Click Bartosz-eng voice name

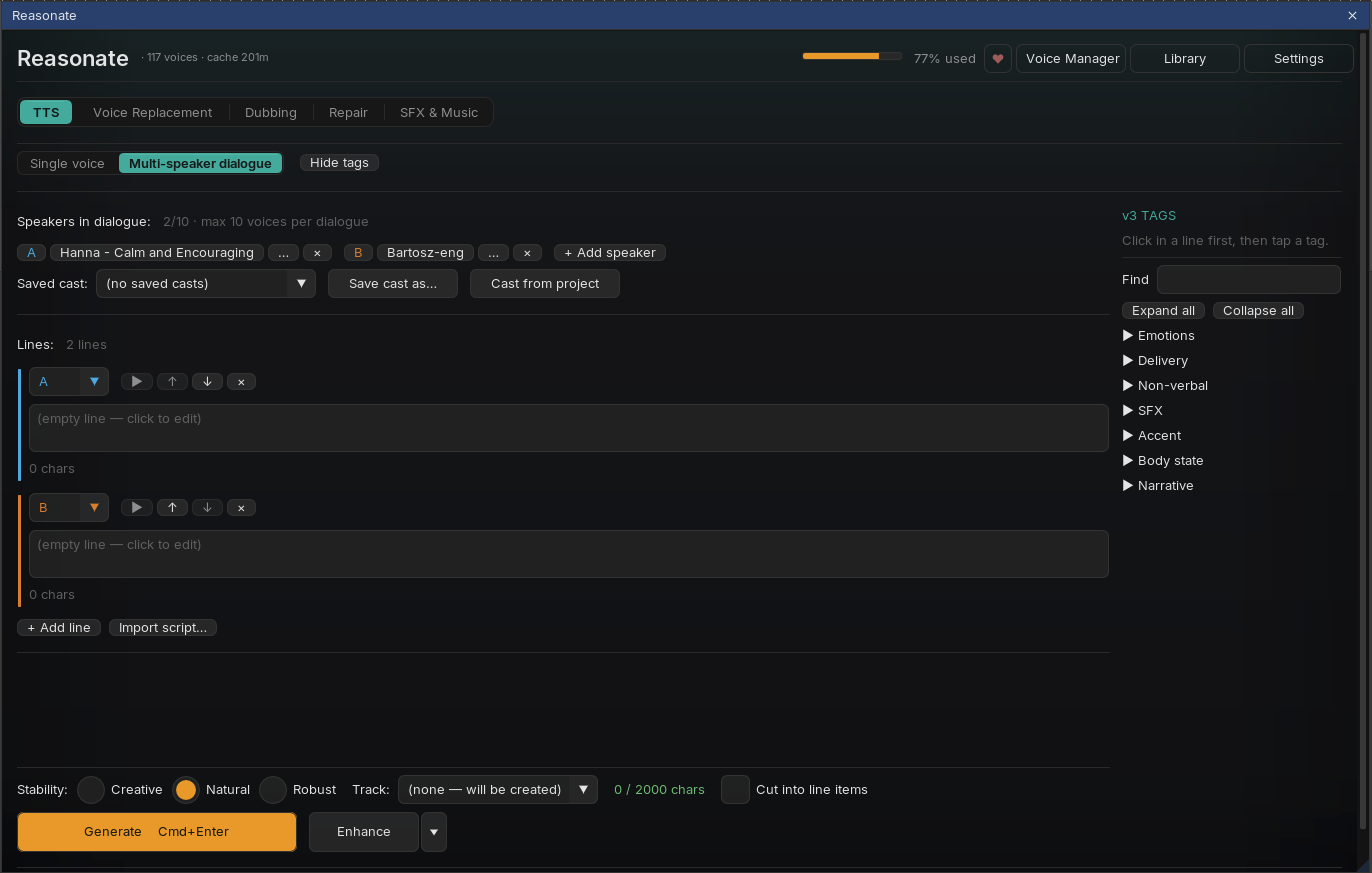click(425, 253)
